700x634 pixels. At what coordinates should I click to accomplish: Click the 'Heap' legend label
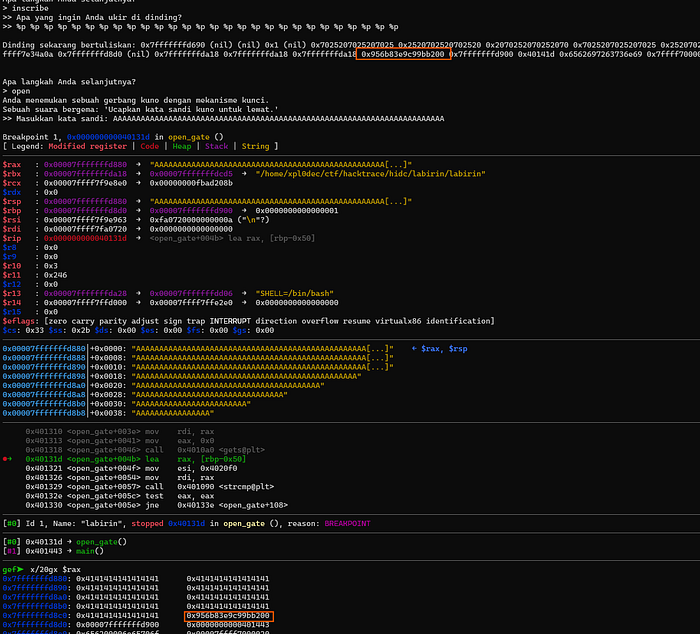coord(182,146)
